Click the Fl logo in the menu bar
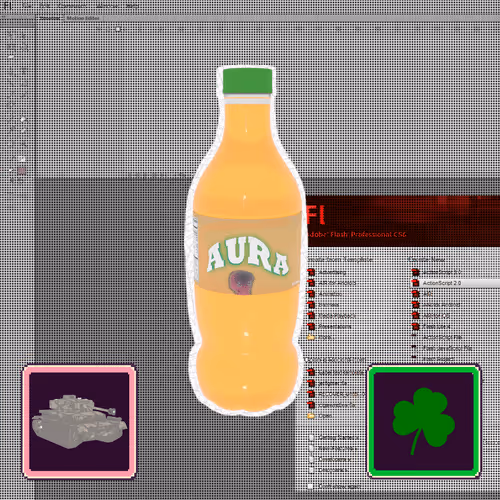 [x=7, y=5]
